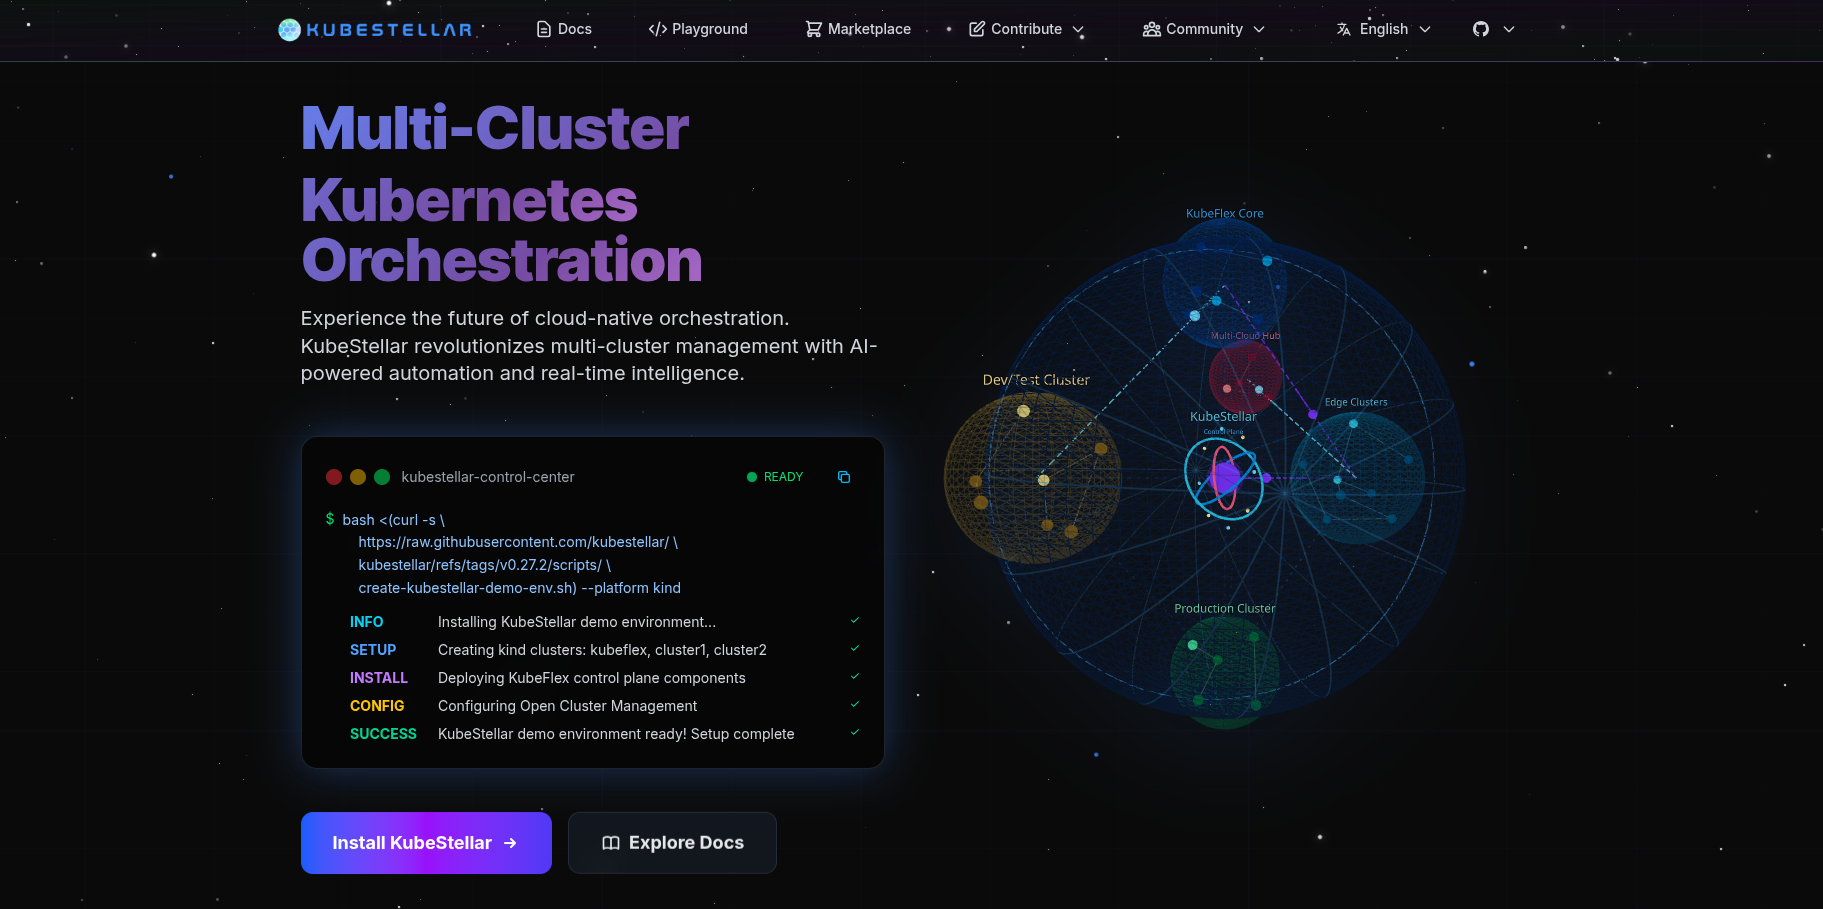The image size is (1823, 909).
Task: Expand the GitHub dropdown chevron
Action: tap(1509, 30)
